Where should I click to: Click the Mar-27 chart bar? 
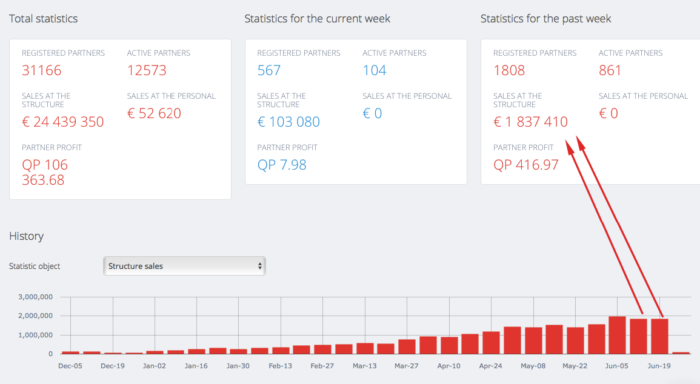coord(407,347)
